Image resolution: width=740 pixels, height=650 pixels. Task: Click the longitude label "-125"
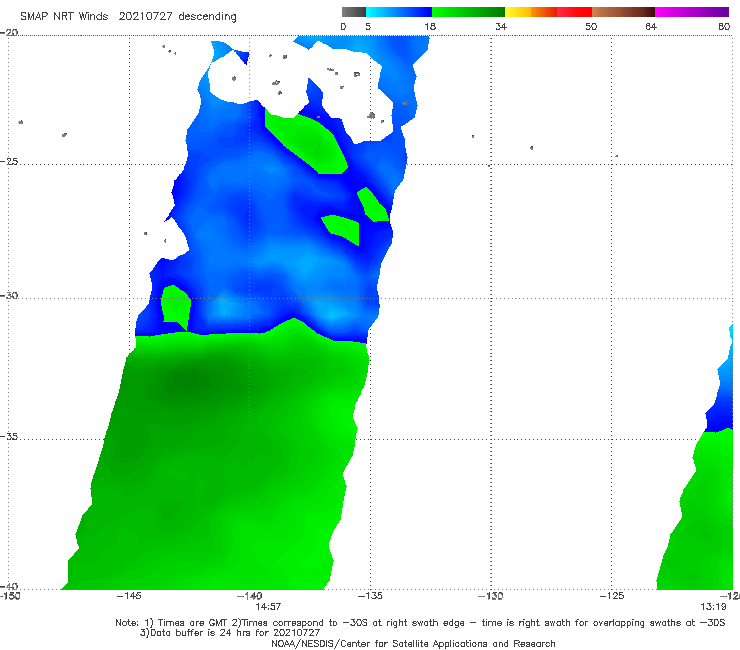pos(612,596)
